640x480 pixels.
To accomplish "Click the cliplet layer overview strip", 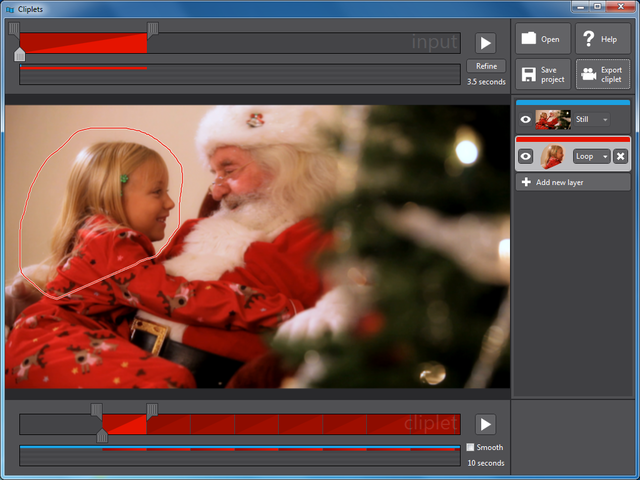I will tap(240, 456).
